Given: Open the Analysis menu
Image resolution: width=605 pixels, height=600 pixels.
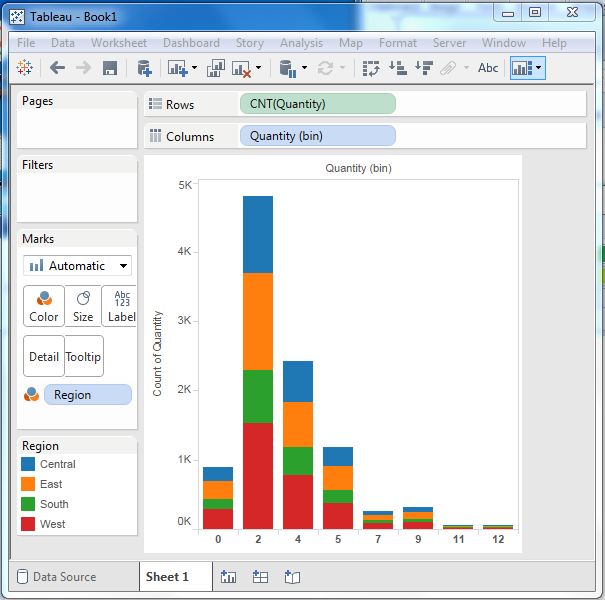Looking at the screenshot, I should pos(301,43).
